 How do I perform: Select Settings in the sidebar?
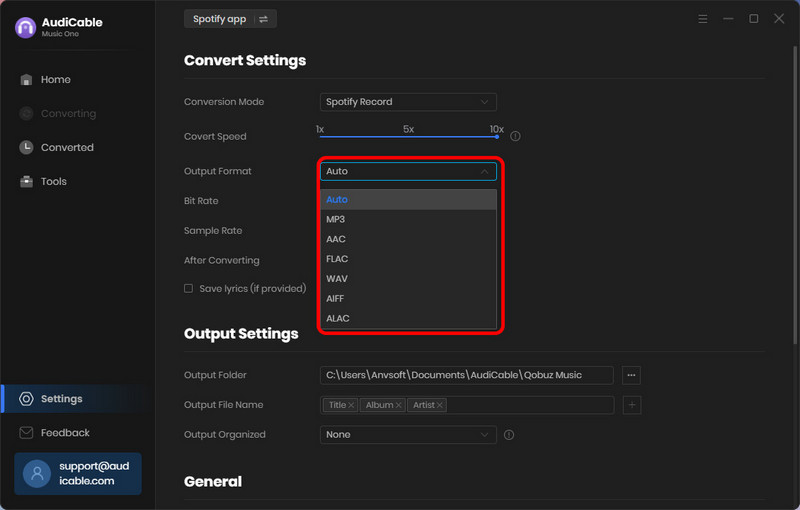tap(78, 399)
